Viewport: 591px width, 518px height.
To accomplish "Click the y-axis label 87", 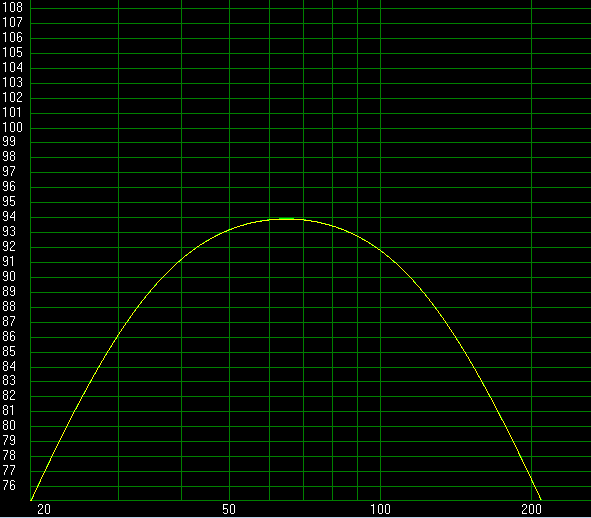I will 9,321.
